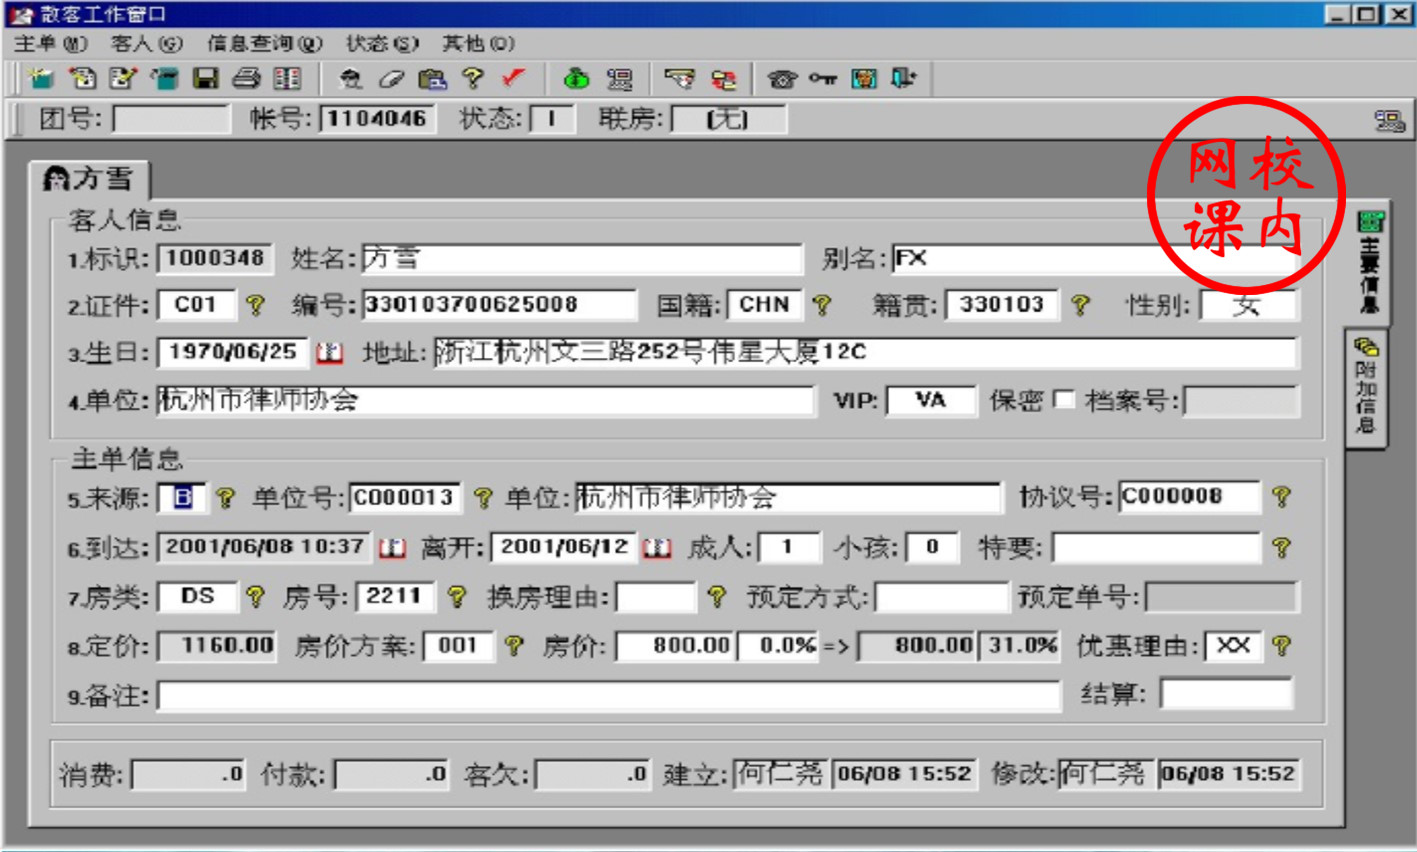Click the VIP field showing VA

(x=931, y=401)
